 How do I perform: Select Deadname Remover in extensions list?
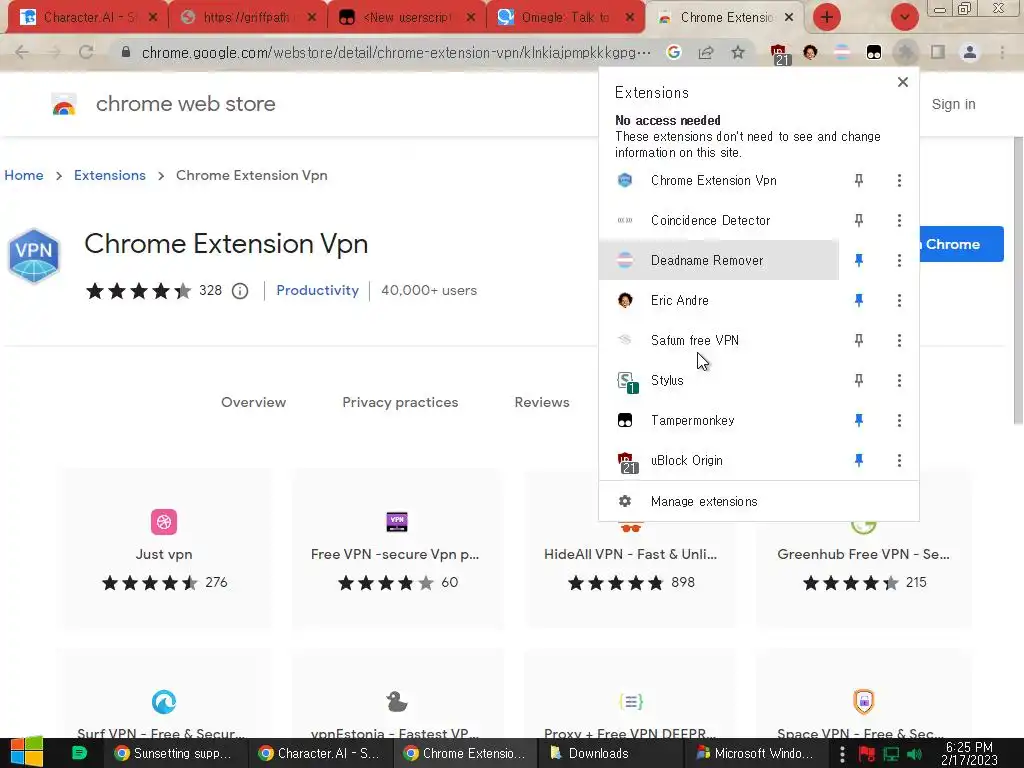pos(719,261)
